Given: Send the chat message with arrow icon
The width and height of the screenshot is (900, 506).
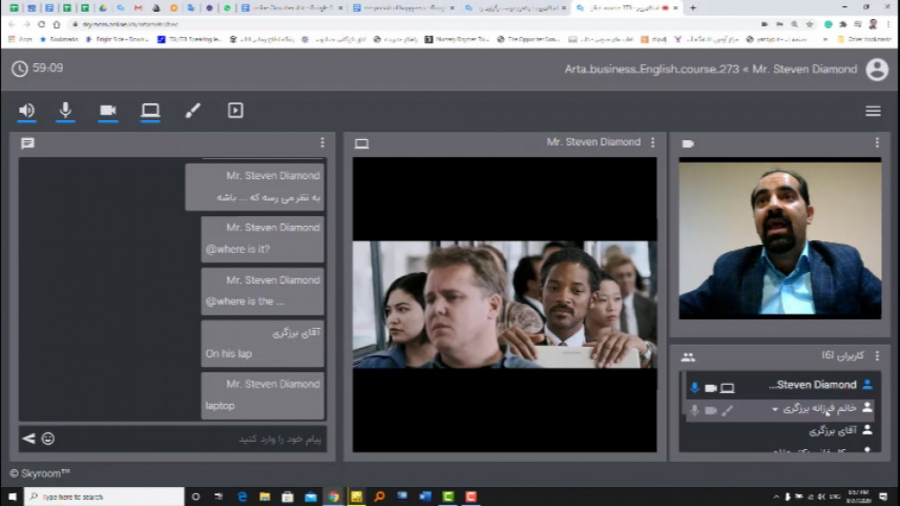Looking at the screenshot, I should pos(29,439).
